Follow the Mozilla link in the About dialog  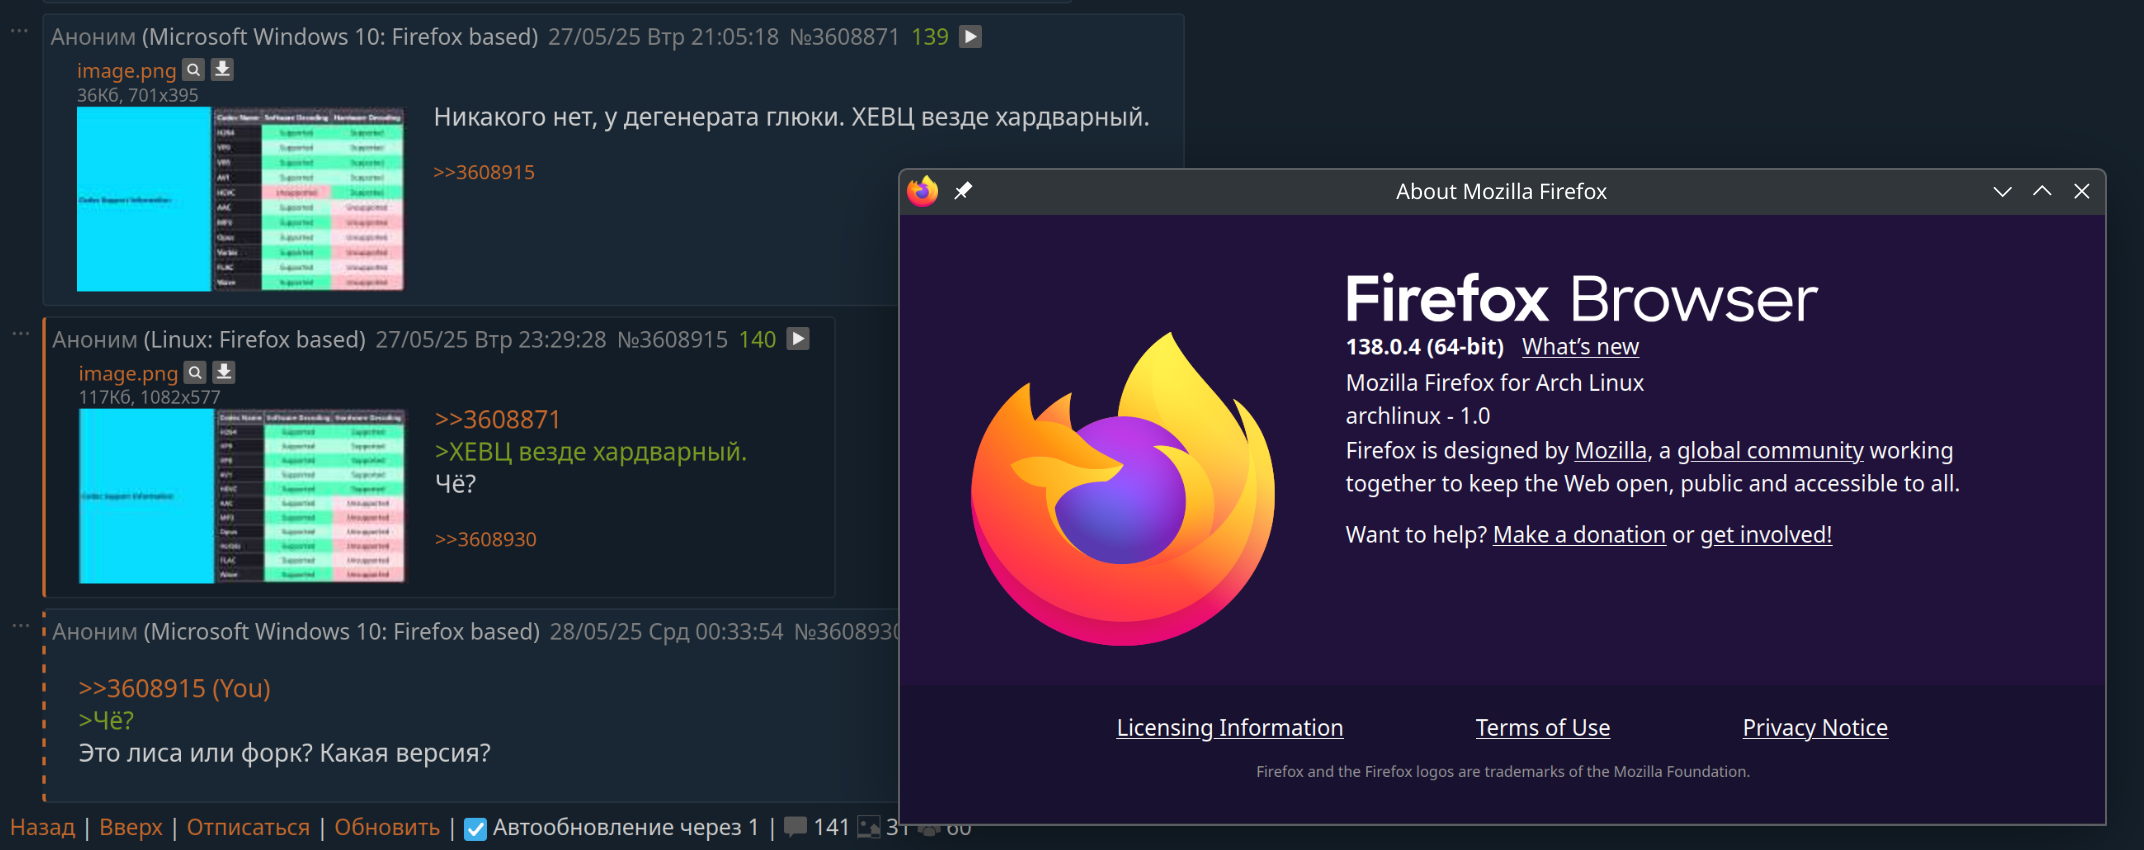tap(1610, 451)
